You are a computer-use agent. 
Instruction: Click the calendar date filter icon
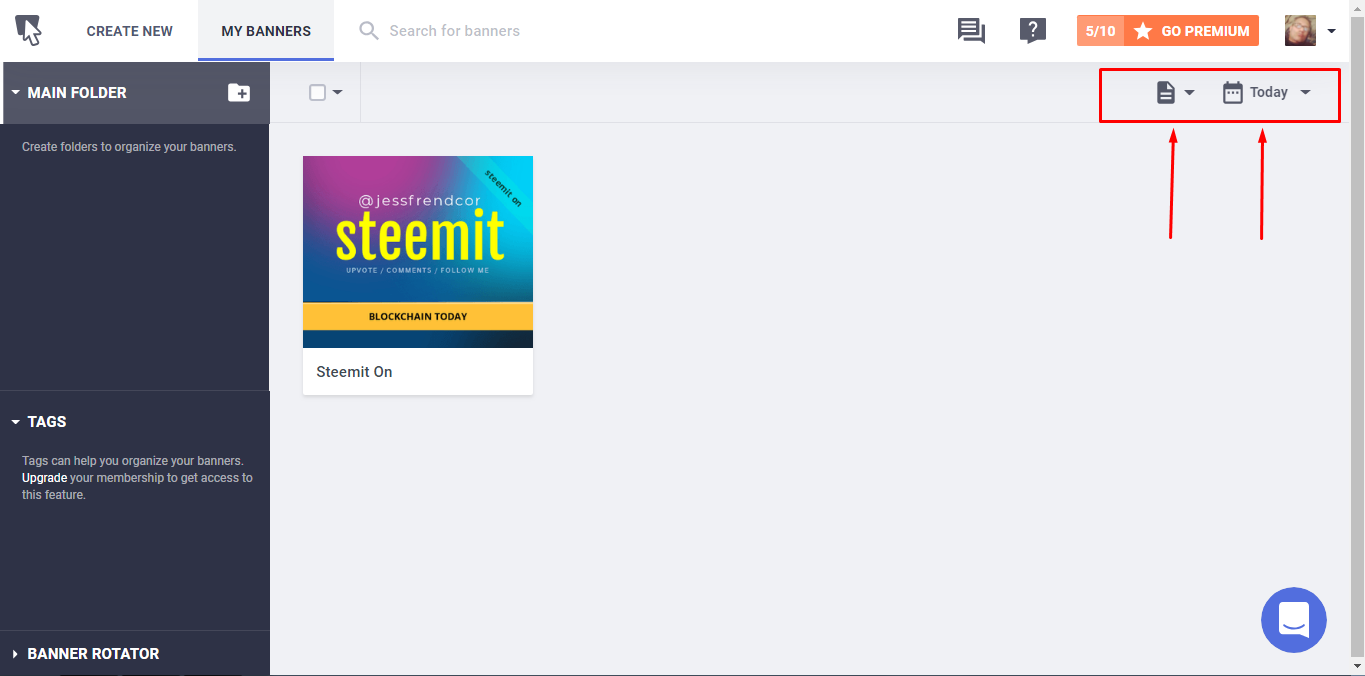(1232, 92)
